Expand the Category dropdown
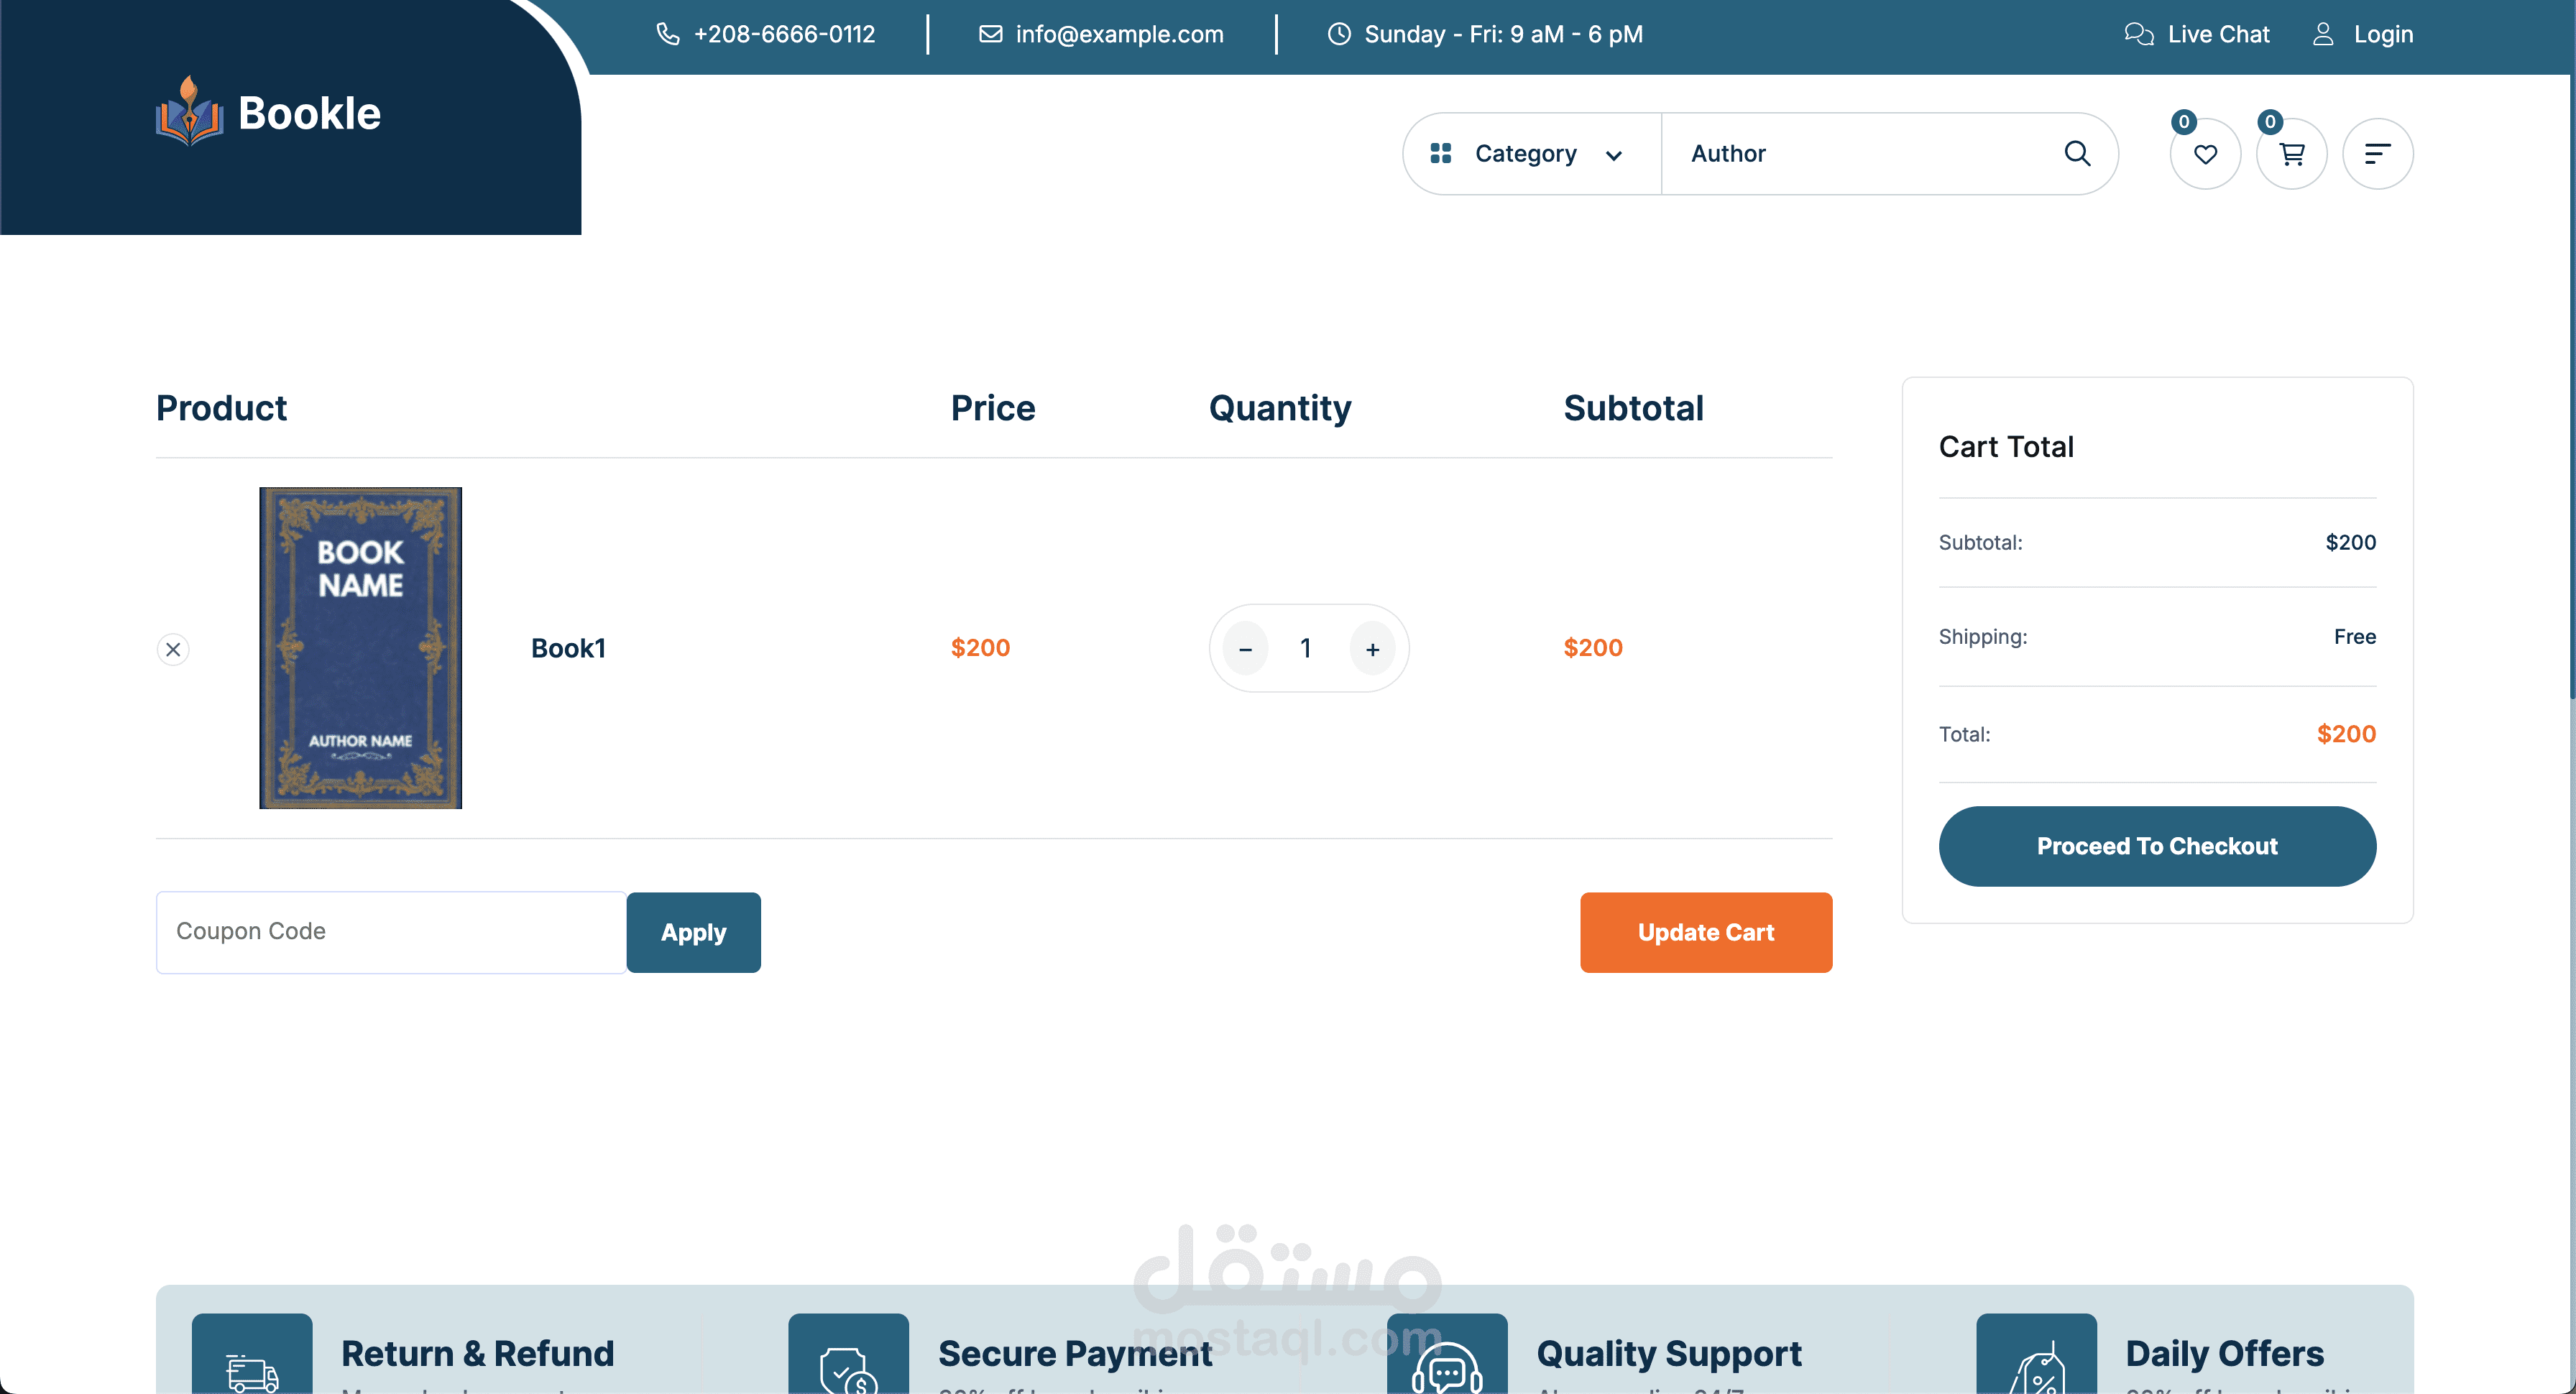 click(x=1528, y=154)
